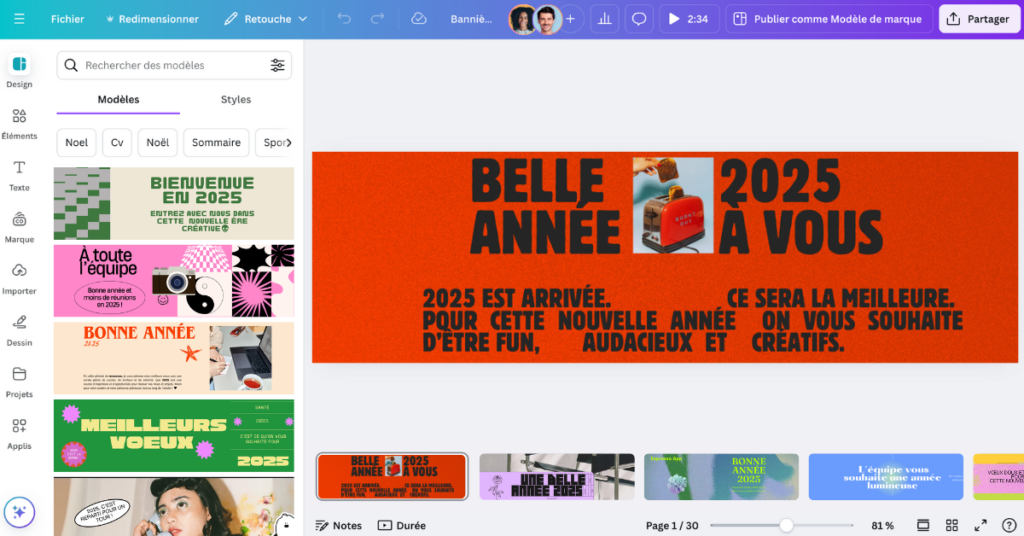Open the Marque sidebar panel
Screen dimensions: 1024x536
click(19, 227)
